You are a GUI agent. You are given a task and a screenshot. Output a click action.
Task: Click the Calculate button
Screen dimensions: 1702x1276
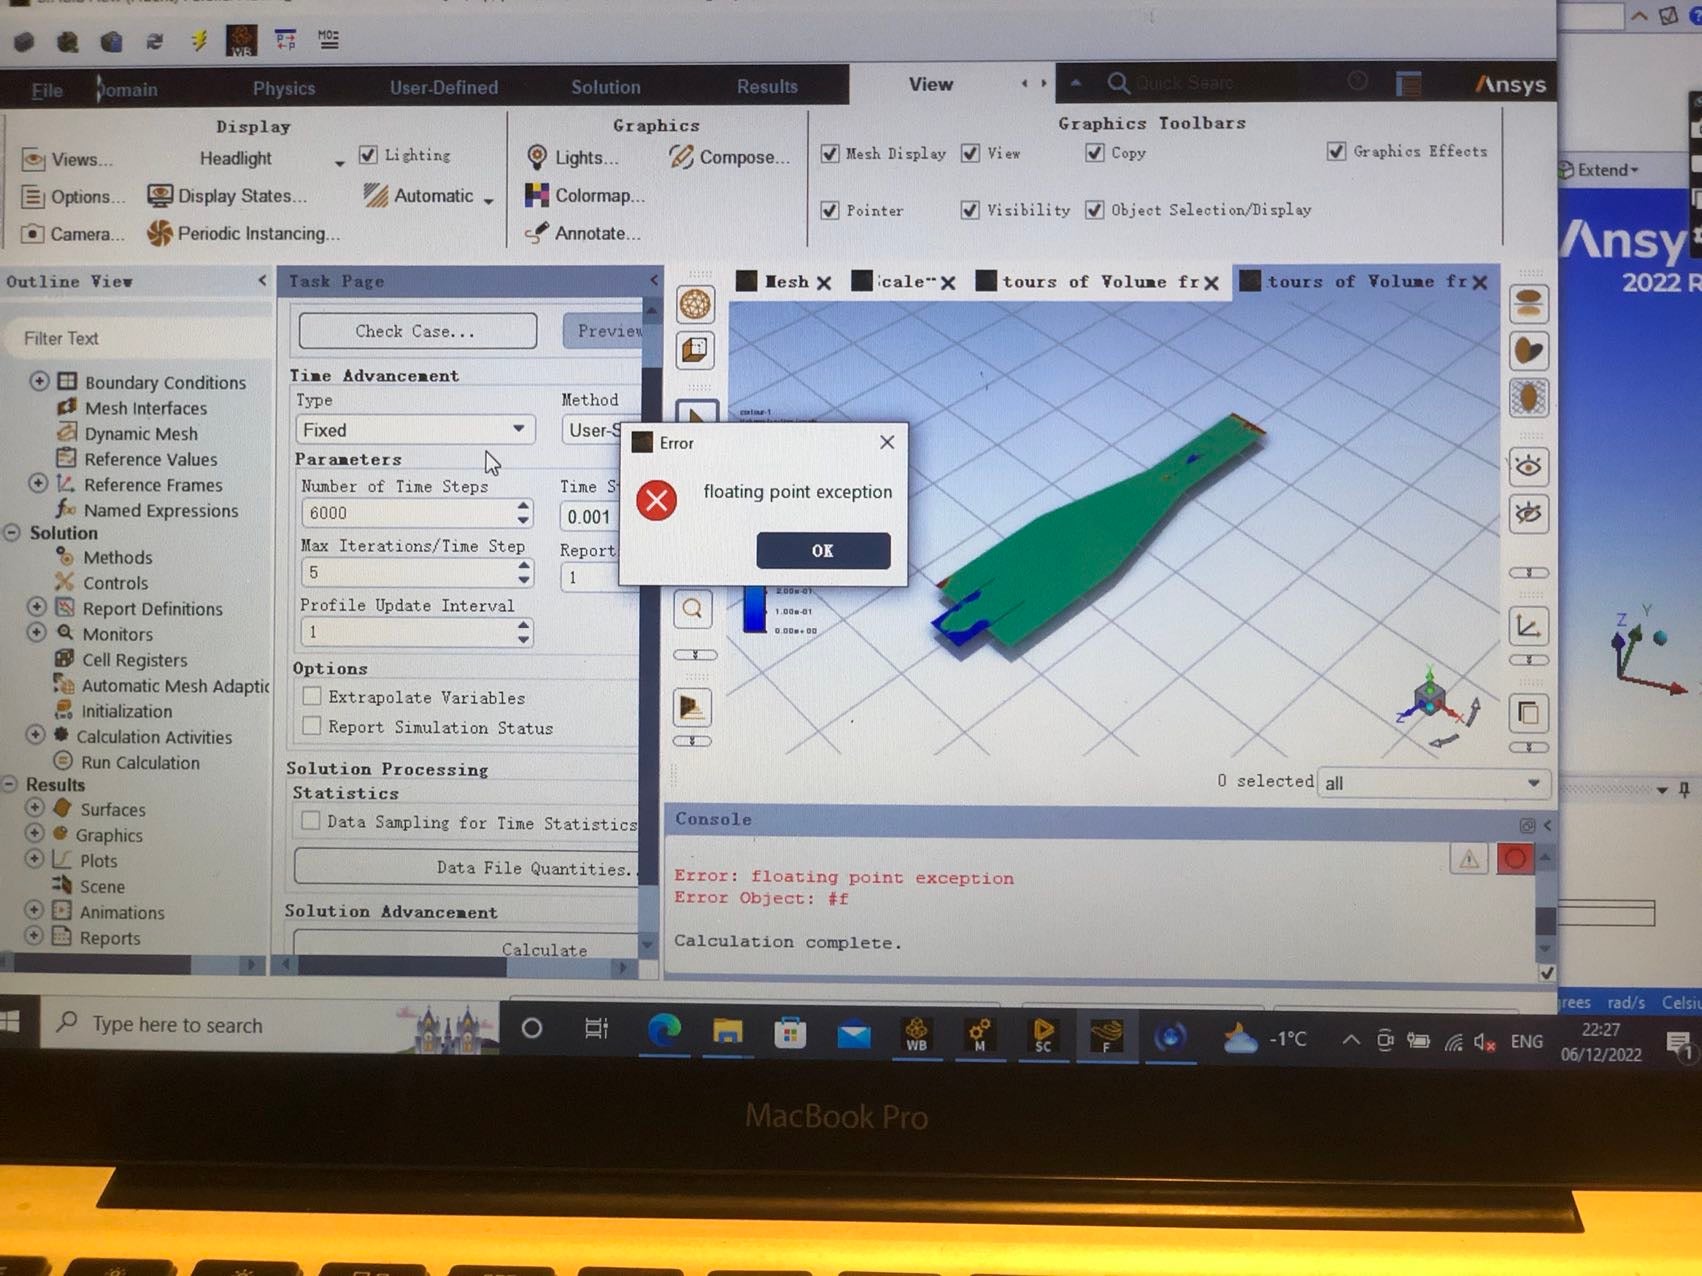pyautogui.click(x=467, y=945)
